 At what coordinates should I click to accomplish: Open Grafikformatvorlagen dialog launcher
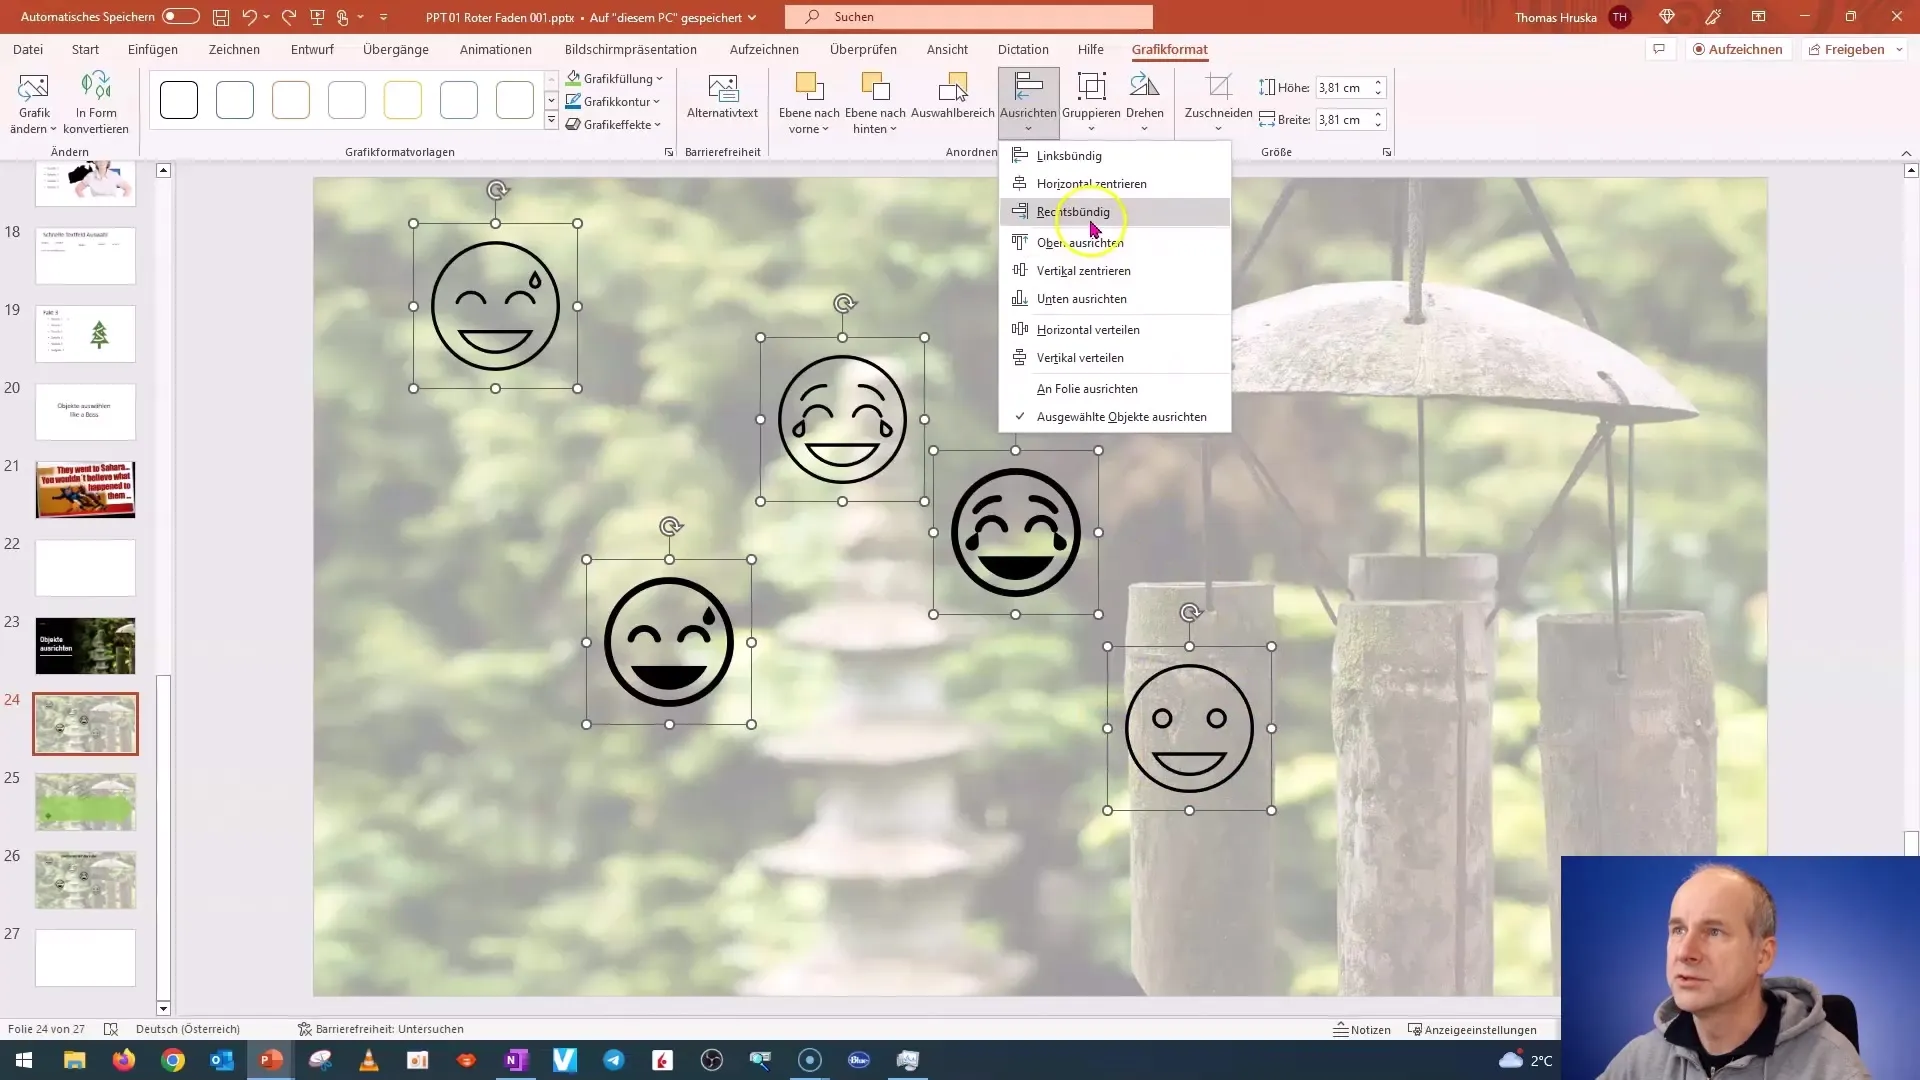coord(669,152)
